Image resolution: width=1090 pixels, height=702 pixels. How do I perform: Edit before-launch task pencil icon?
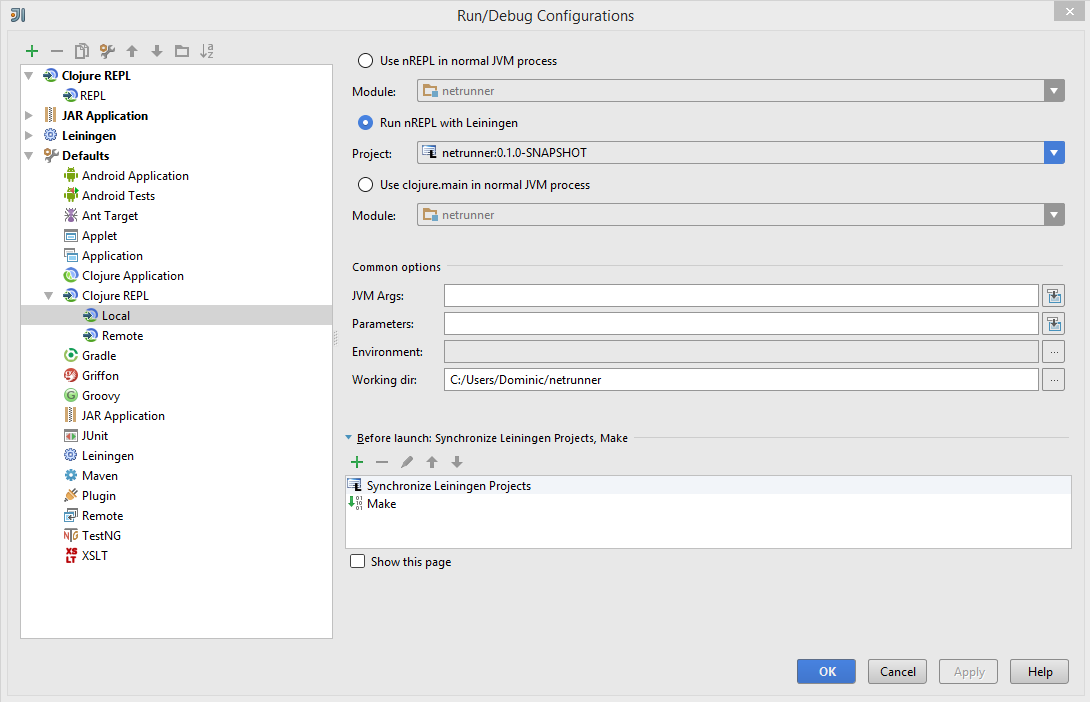pos(407,462)
